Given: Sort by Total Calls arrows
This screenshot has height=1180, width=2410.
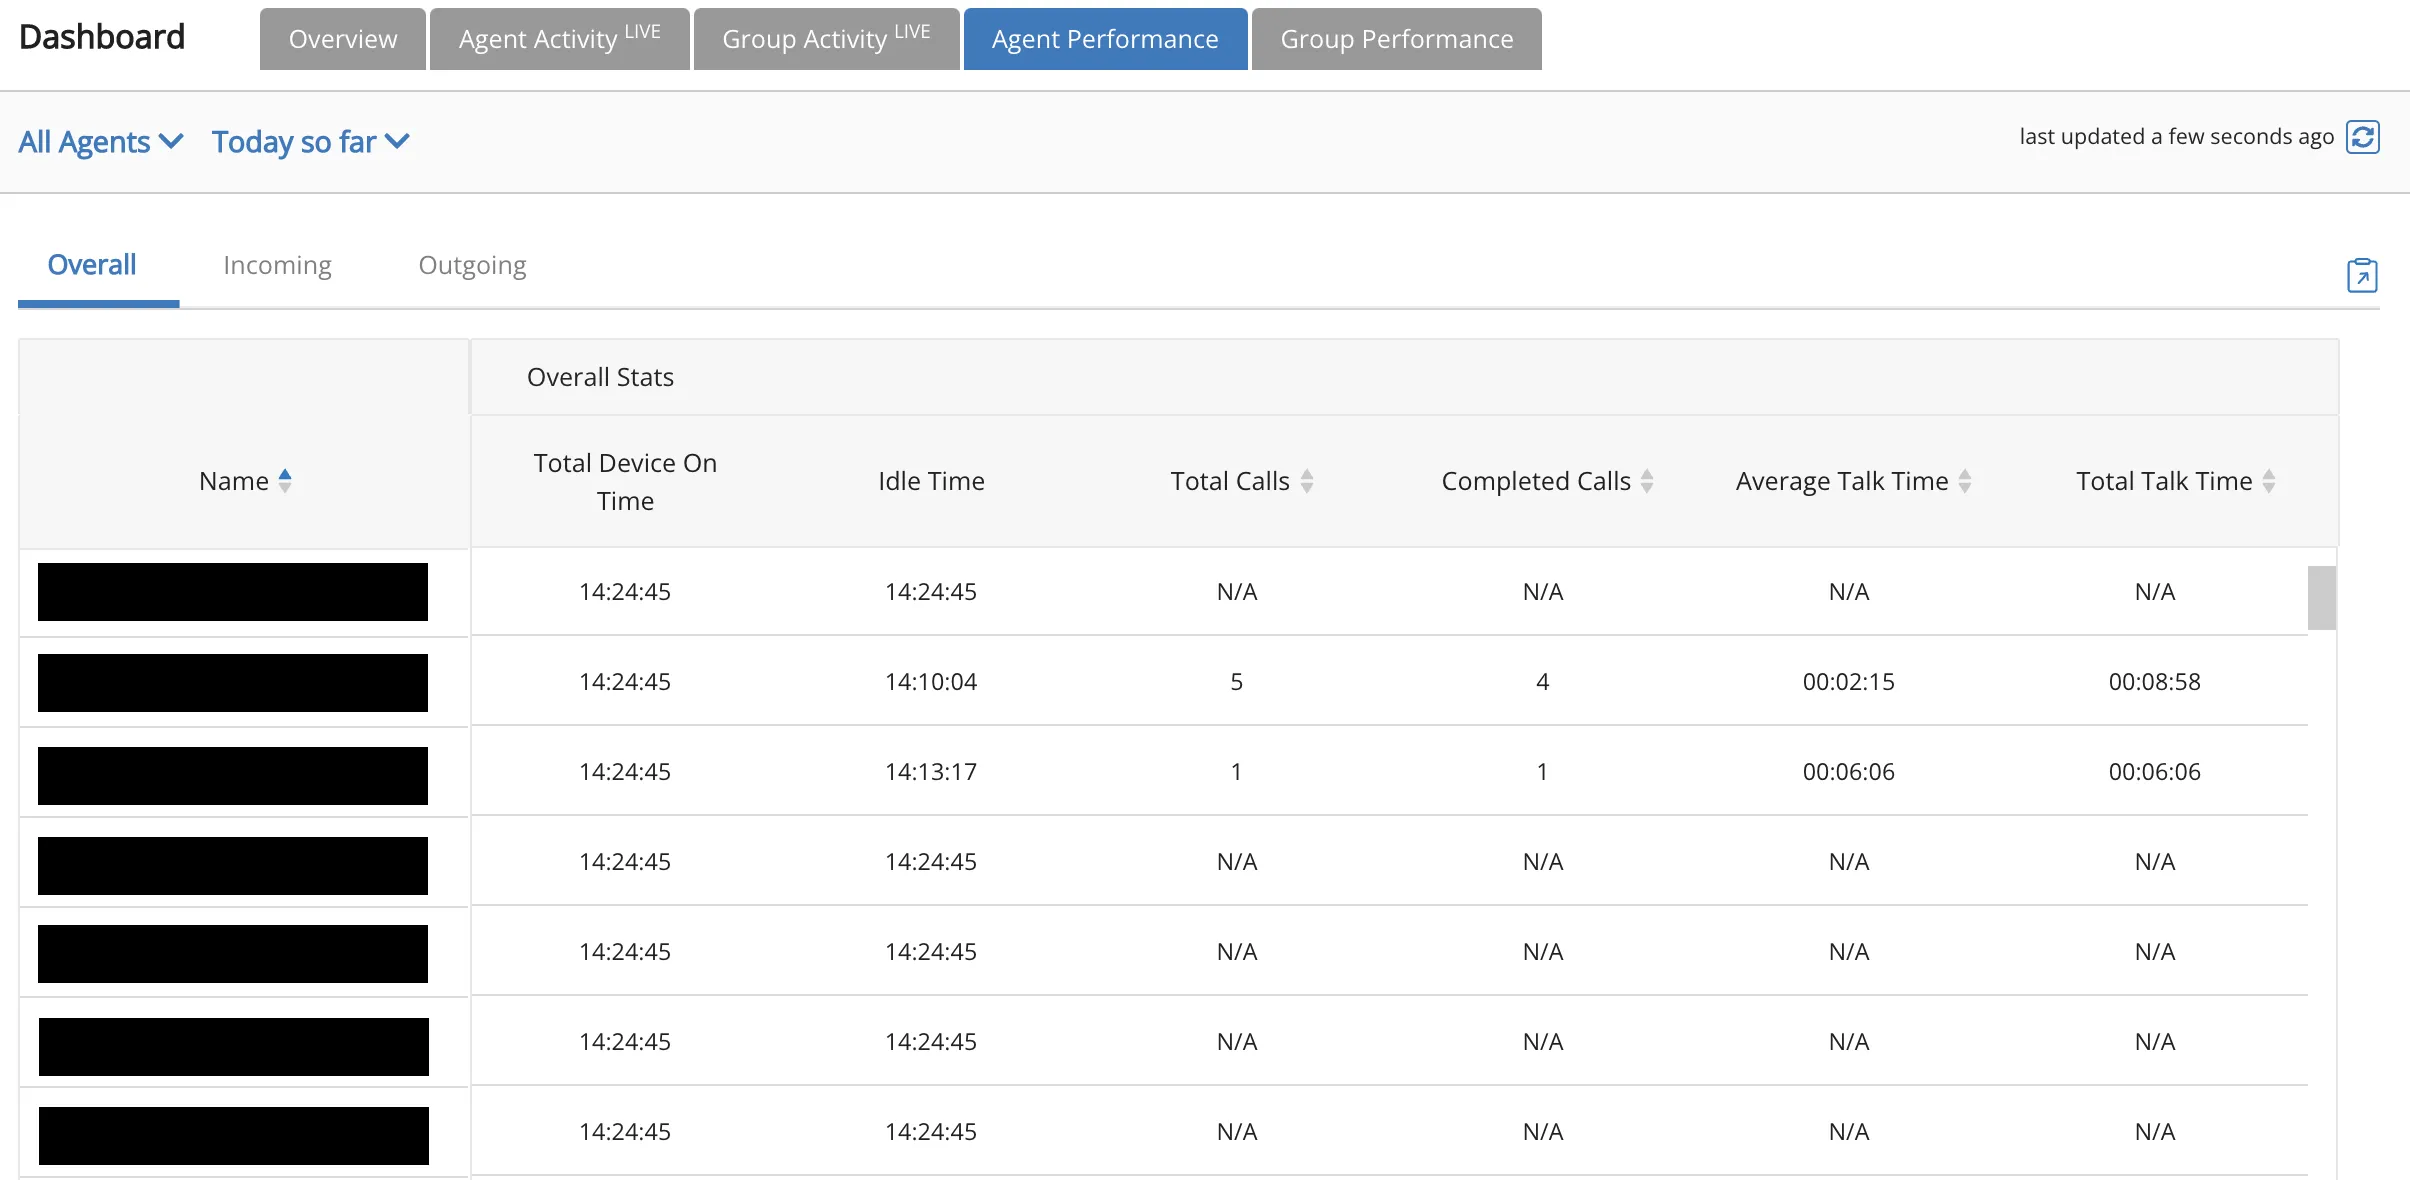Looking at the screenshot, I should coord(1307,481).
